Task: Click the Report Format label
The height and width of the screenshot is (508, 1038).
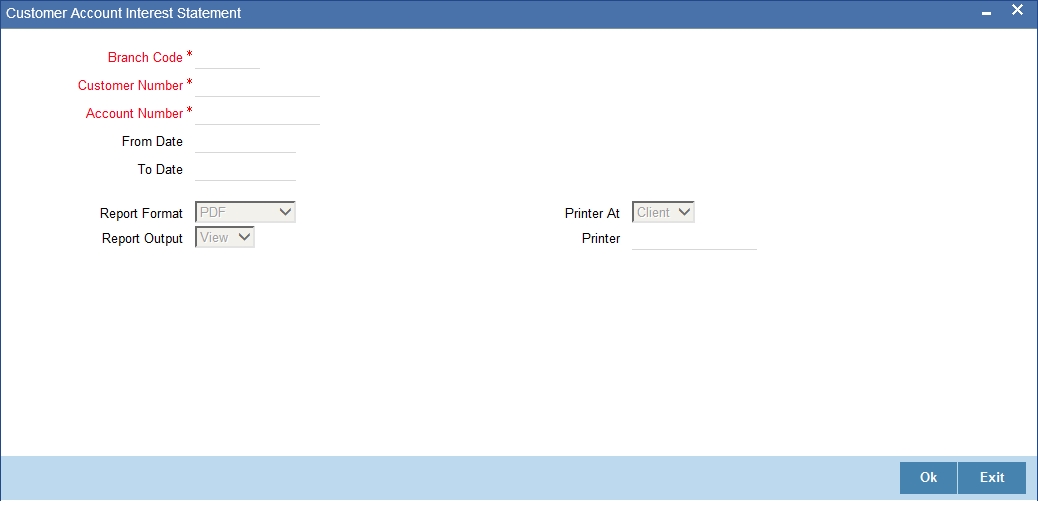Action: click(141, 213)
